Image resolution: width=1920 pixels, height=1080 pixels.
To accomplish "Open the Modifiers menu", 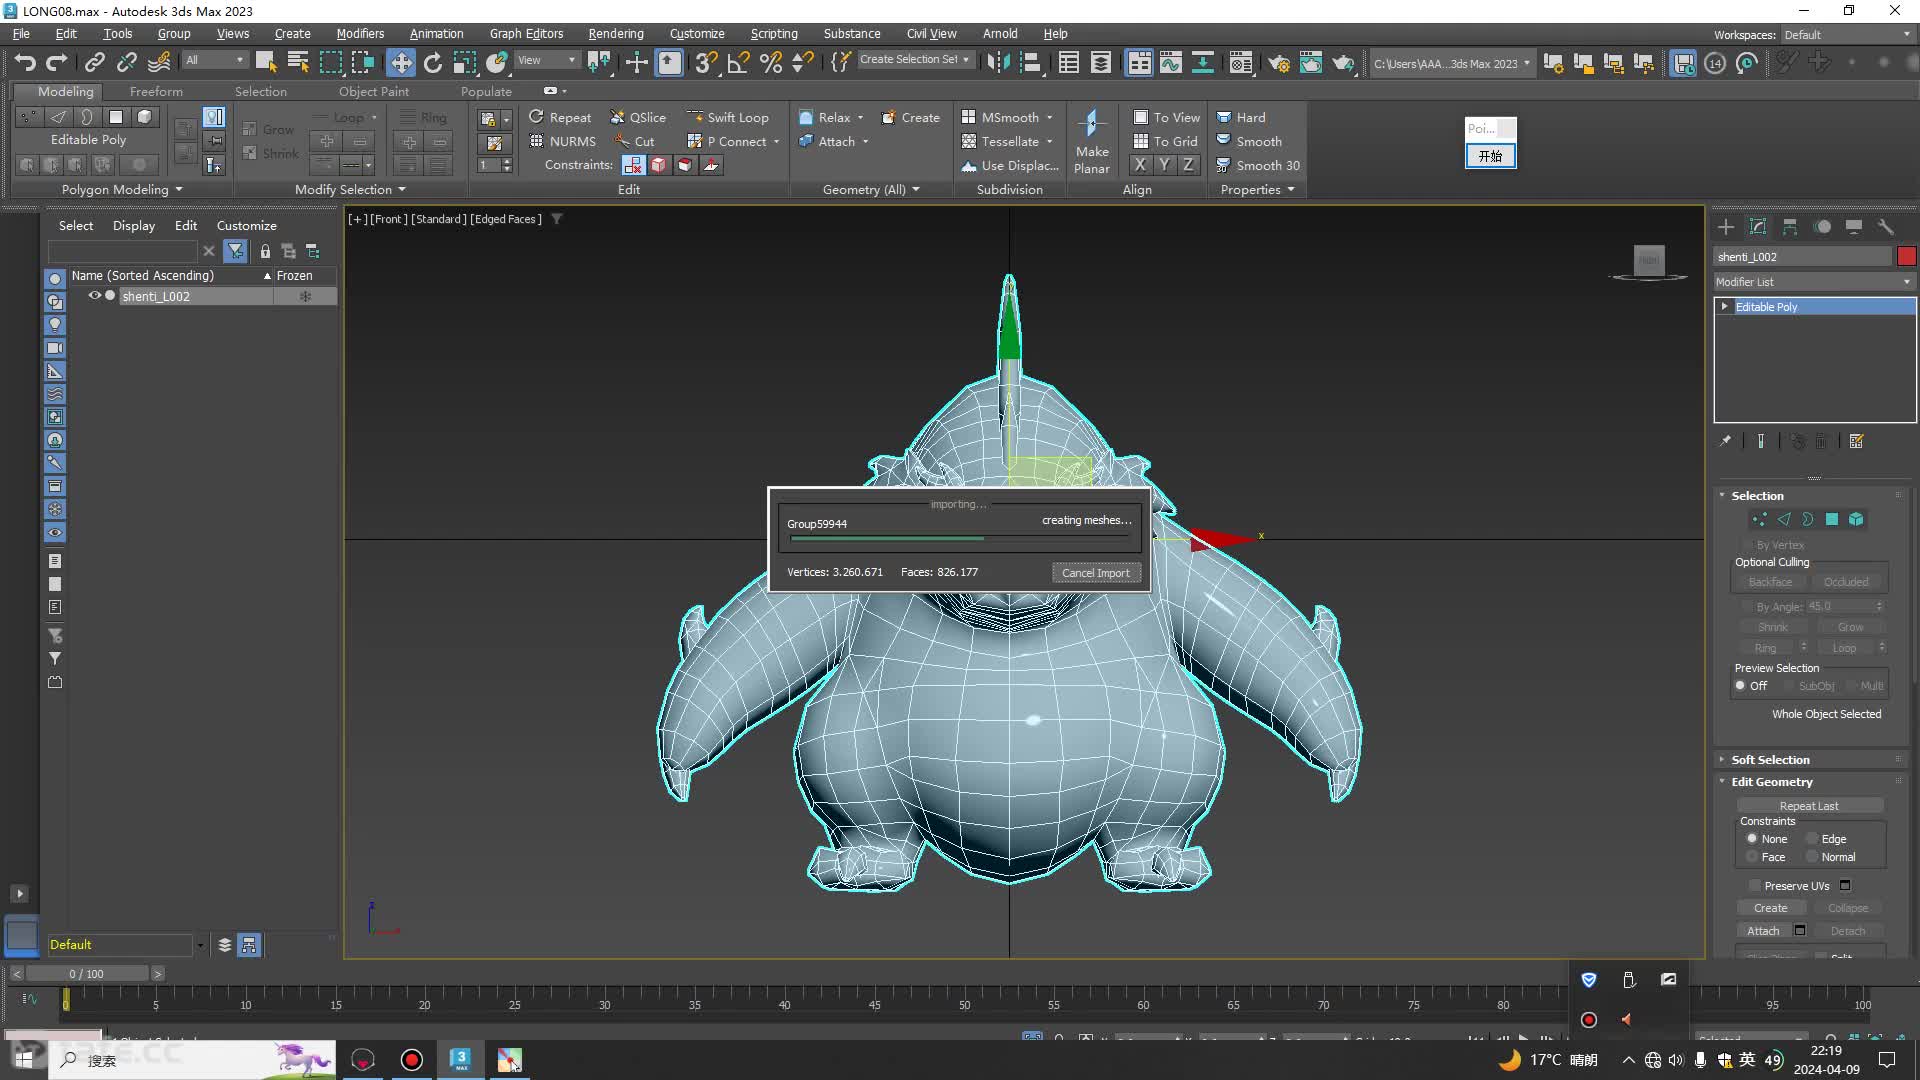I will point(360,34).
